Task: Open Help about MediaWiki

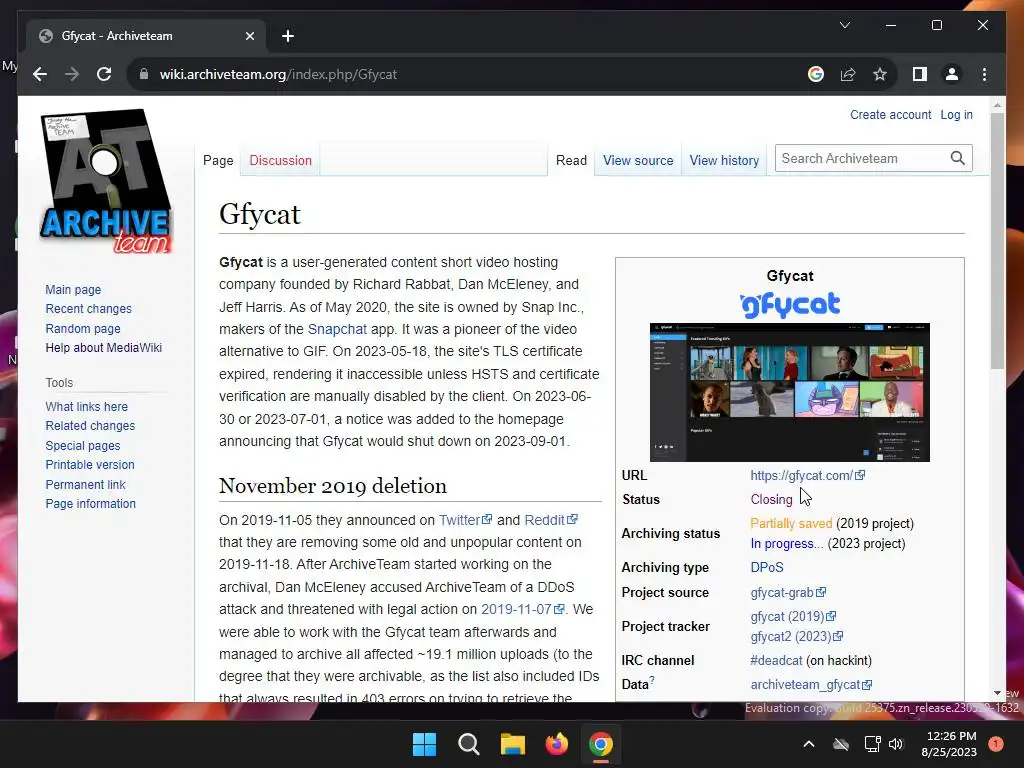Action: [x=103, y=347]
